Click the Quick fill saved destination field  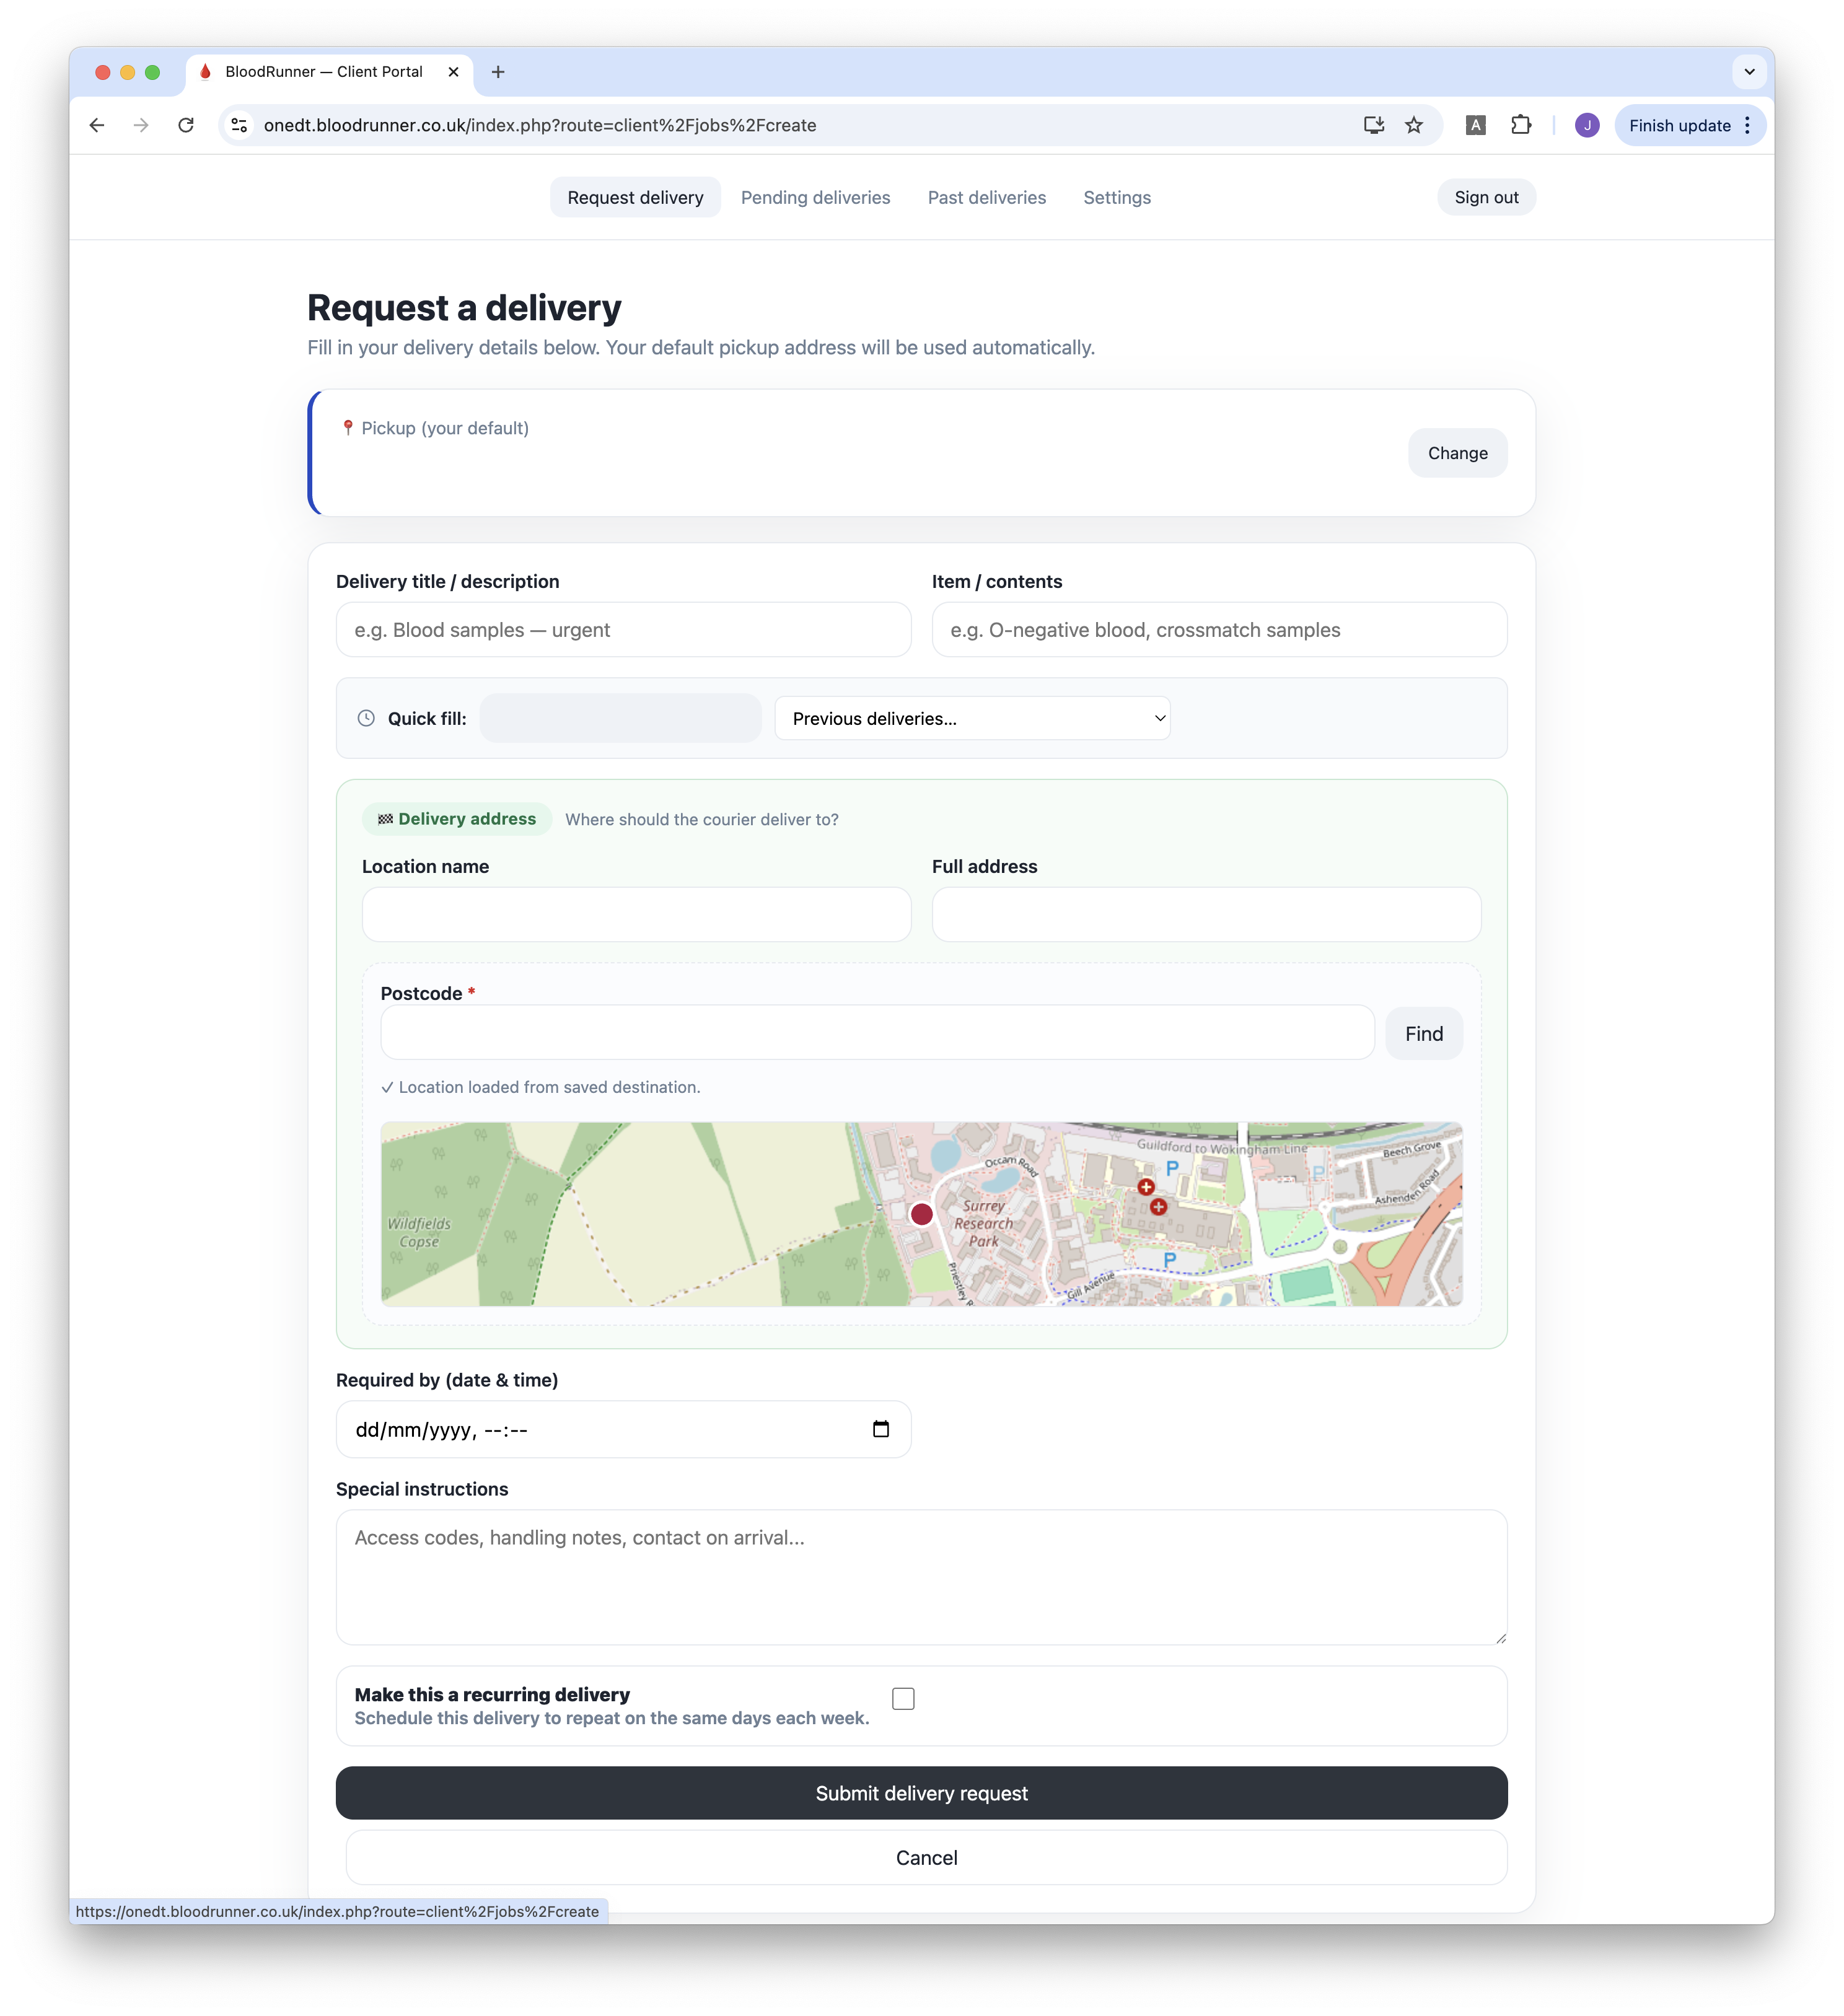[x=620, y=718]
